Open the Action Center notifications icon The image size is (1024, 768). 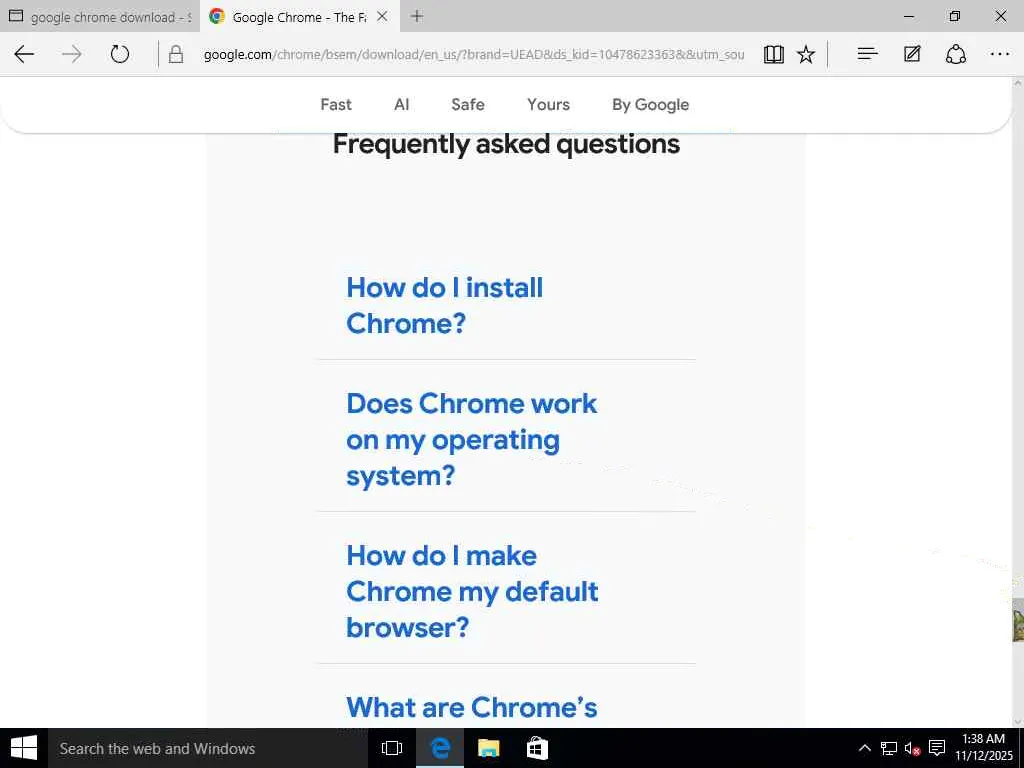[937, 748]
